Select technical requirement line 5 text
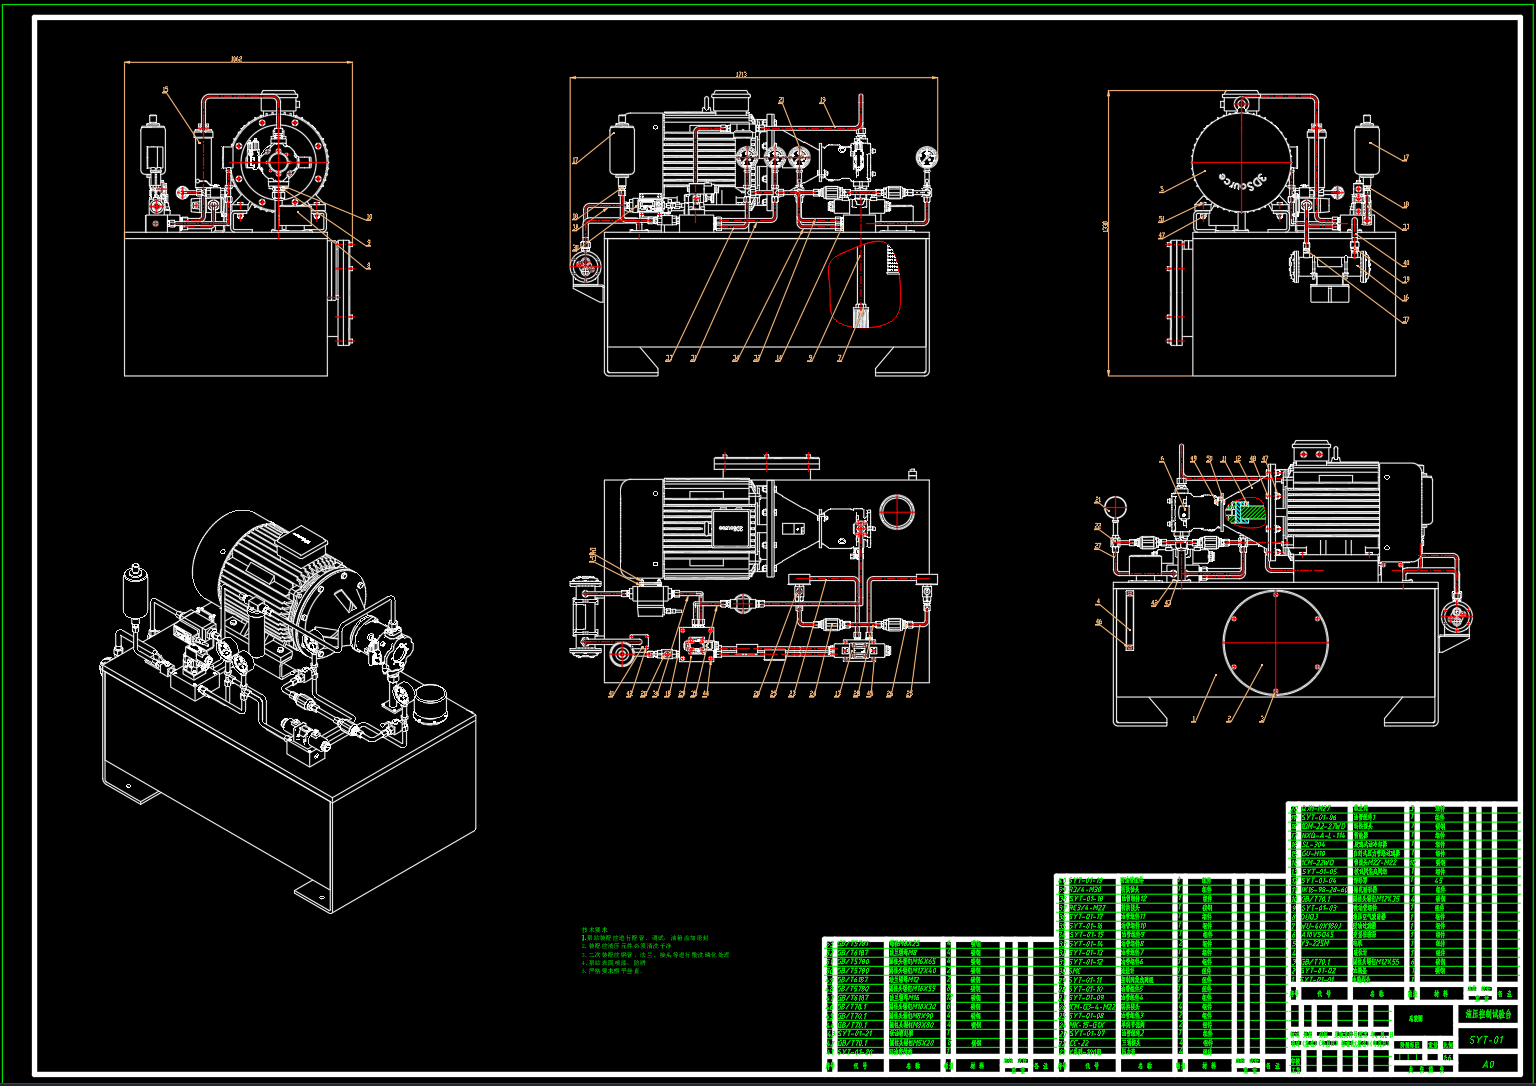This screenshot has width=1536, height=1086. (x=612, y=971)
